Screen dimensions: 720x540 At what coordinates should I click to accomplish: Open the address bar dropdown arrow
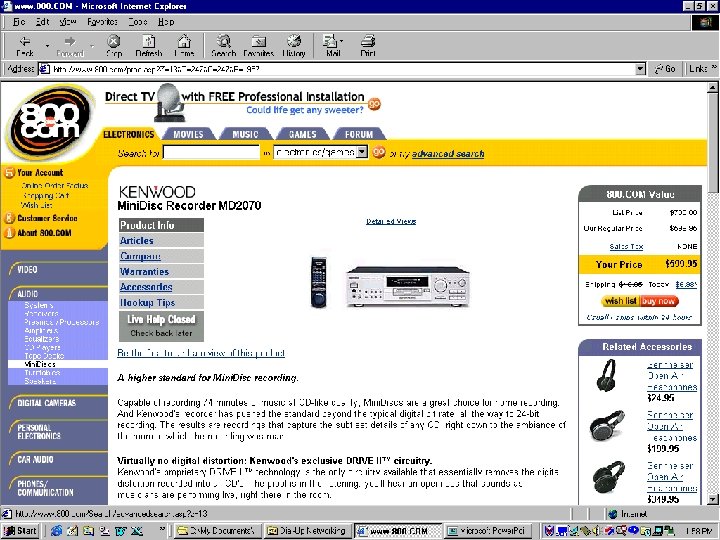click(x=641, y=69)
